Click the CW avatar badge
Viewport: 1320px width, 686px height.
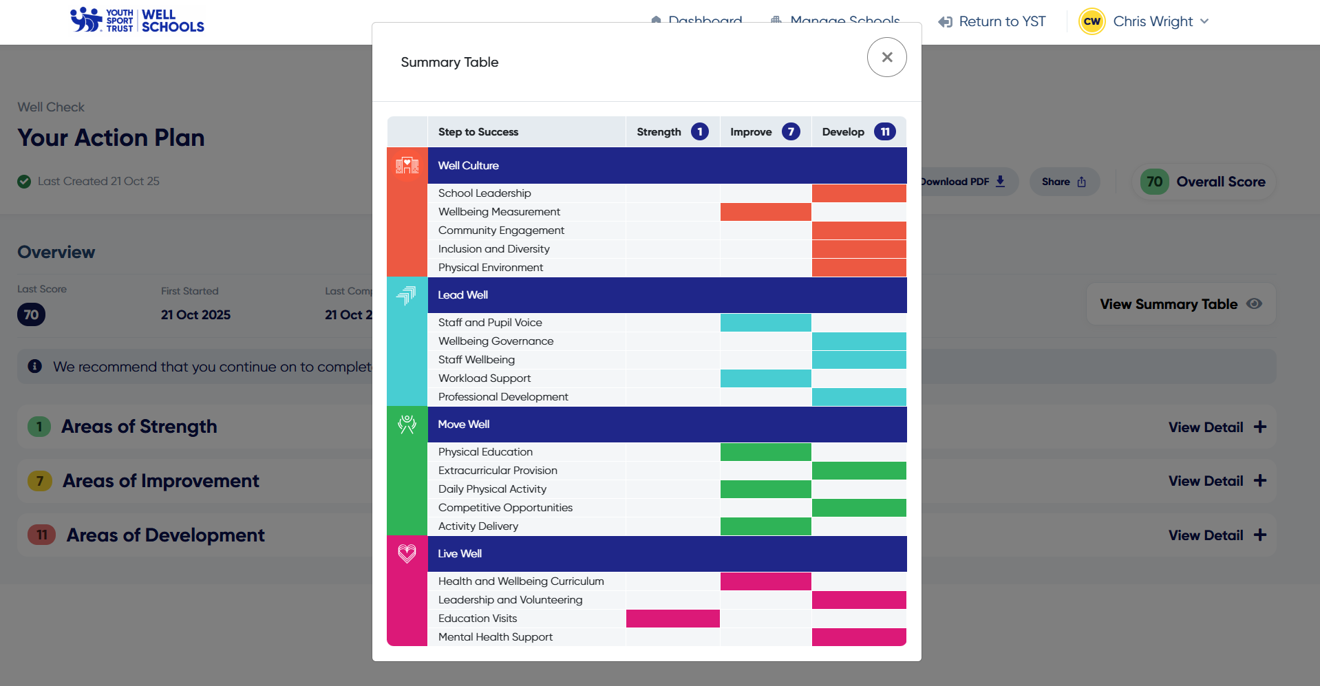[x=1092, y=20]
